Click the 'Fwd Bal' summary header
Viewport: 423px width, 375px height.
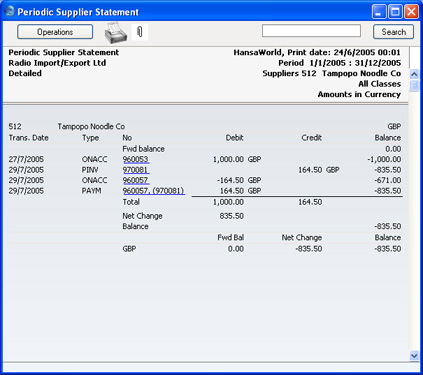[231, 238]
